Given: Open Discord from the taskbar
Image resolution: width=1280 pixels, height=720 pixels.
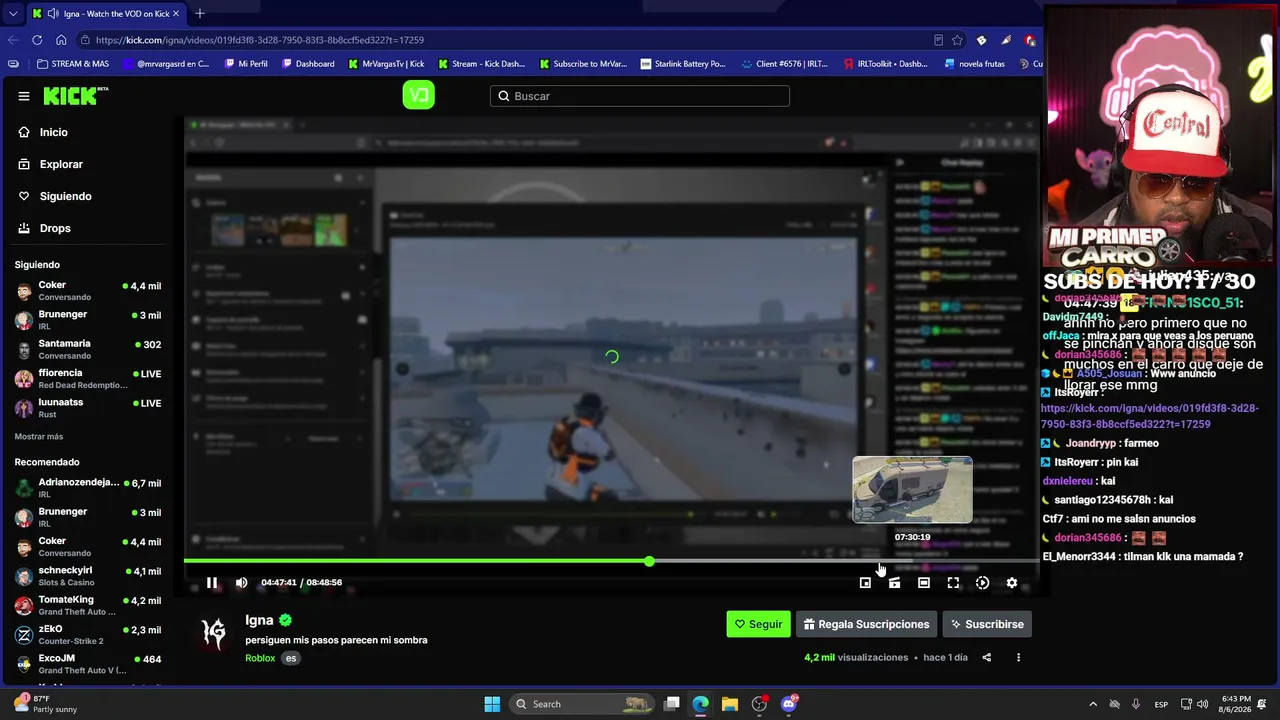Looking at the screenshot, I should click(x=789, y=704).
